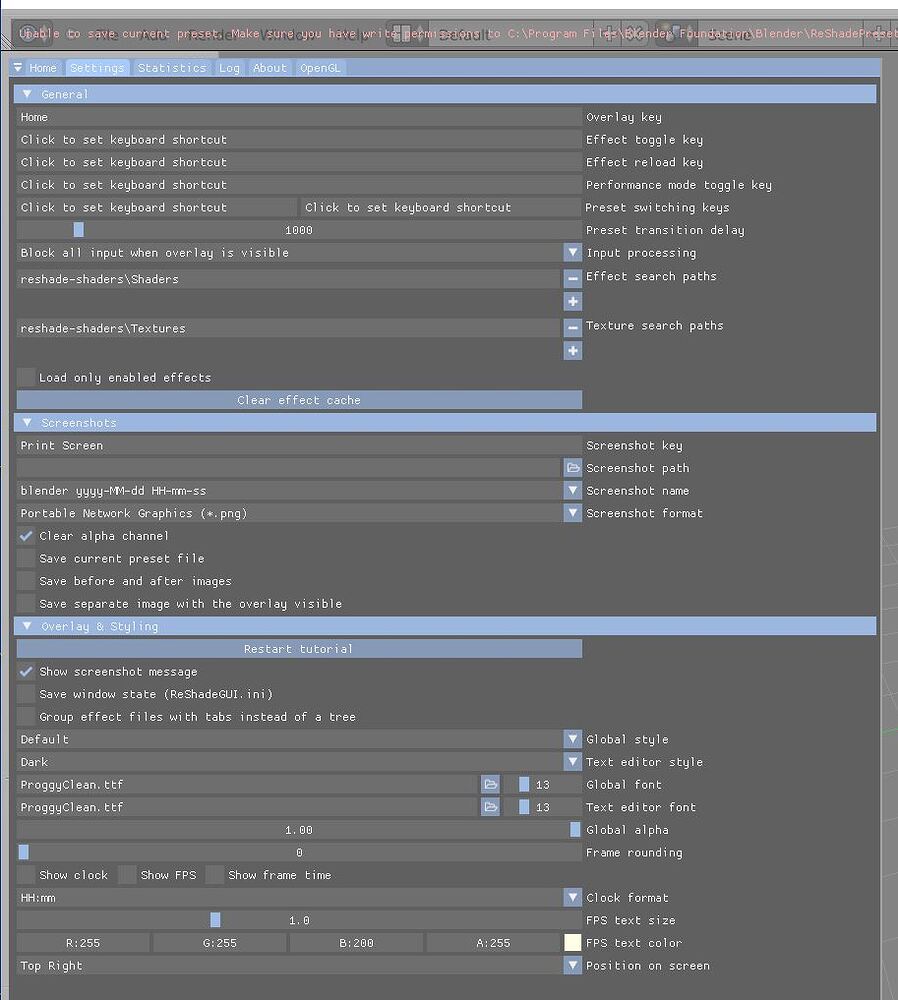Click the Global font ProggyClean.ttf field
The width and height of the screenshot is (898, 1000).
click(x=247, y=784)
